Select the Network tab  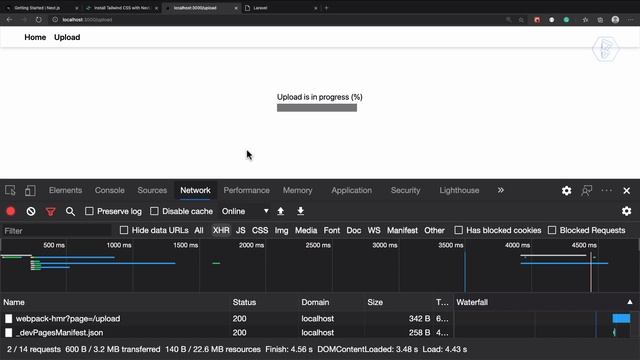(195, 190)
